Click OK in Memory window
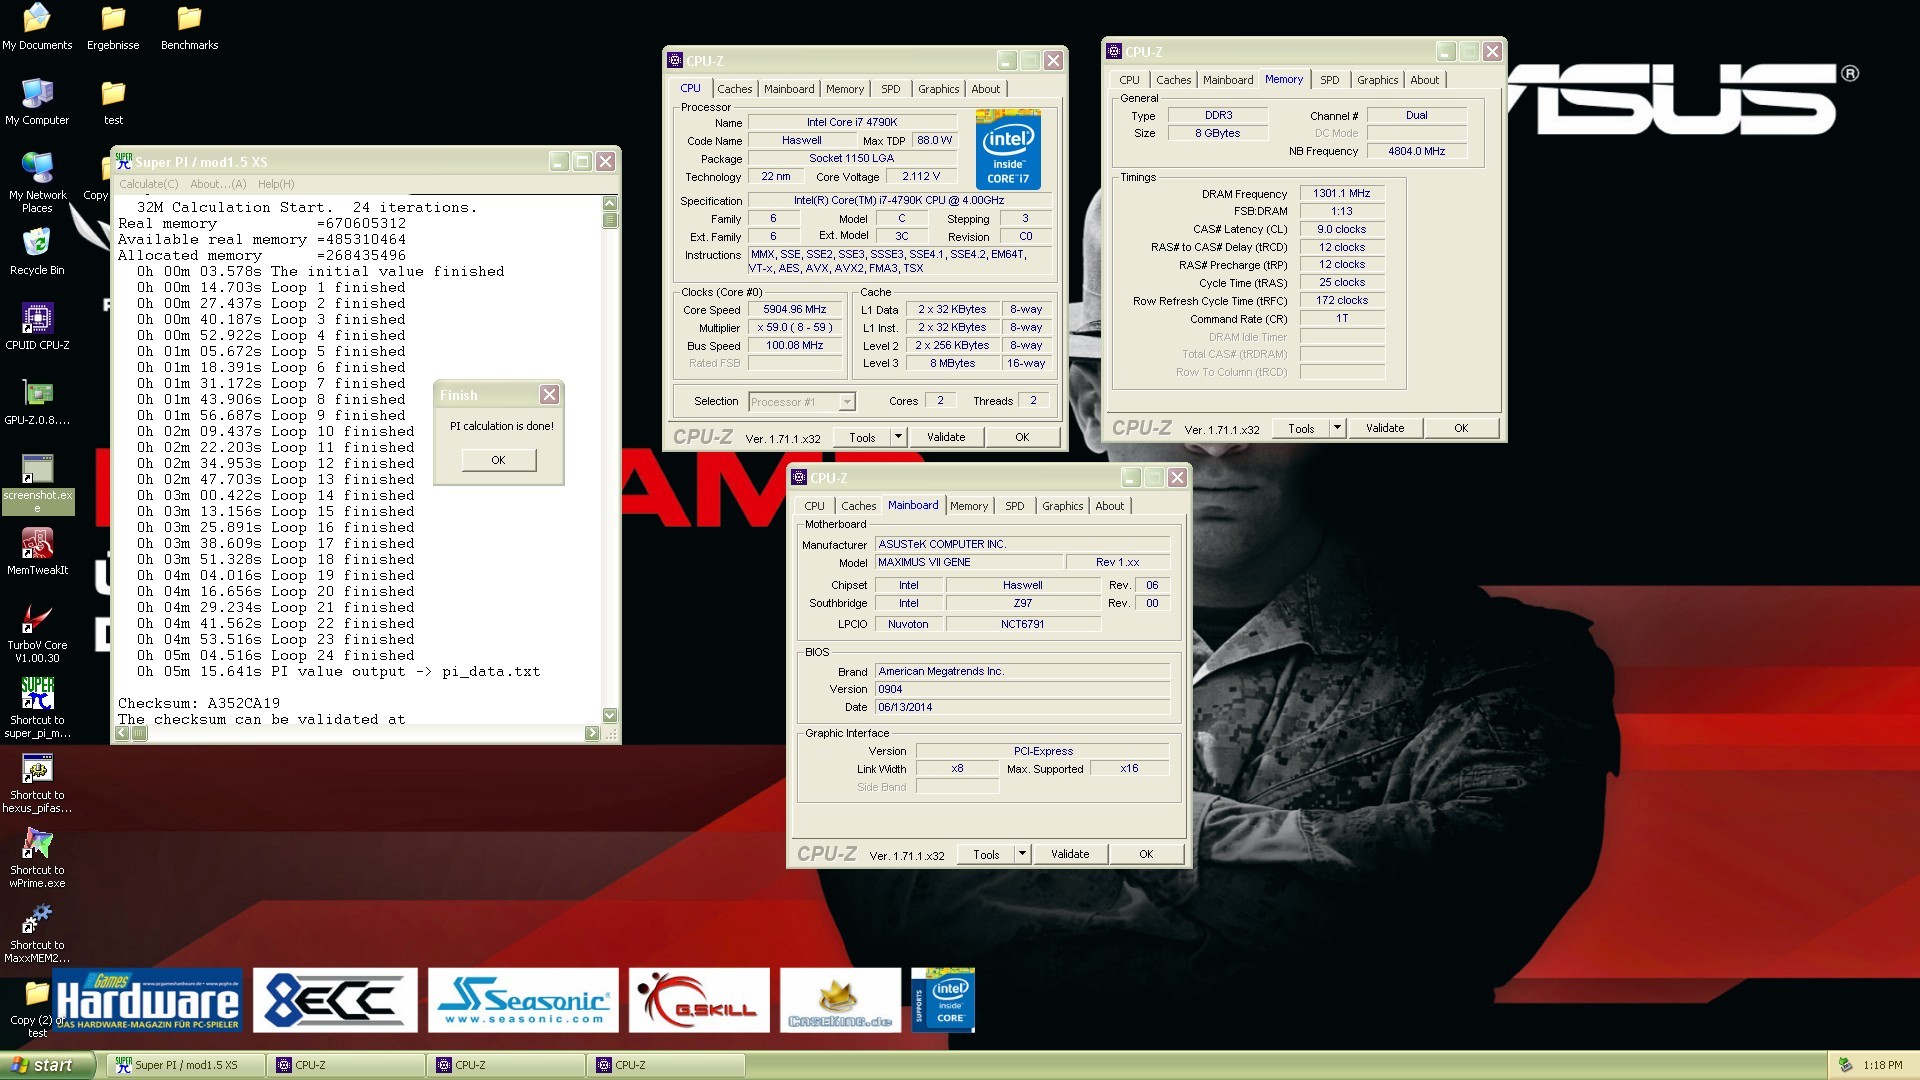The width and height of the screenshot is (1920, 1080). pos(1461,428)
